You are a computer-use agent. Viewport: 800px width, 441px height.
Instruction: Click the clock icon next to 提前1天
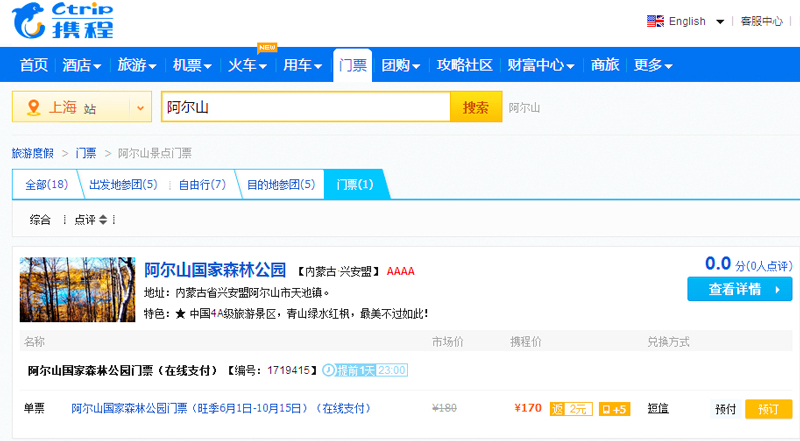[329, 370]
